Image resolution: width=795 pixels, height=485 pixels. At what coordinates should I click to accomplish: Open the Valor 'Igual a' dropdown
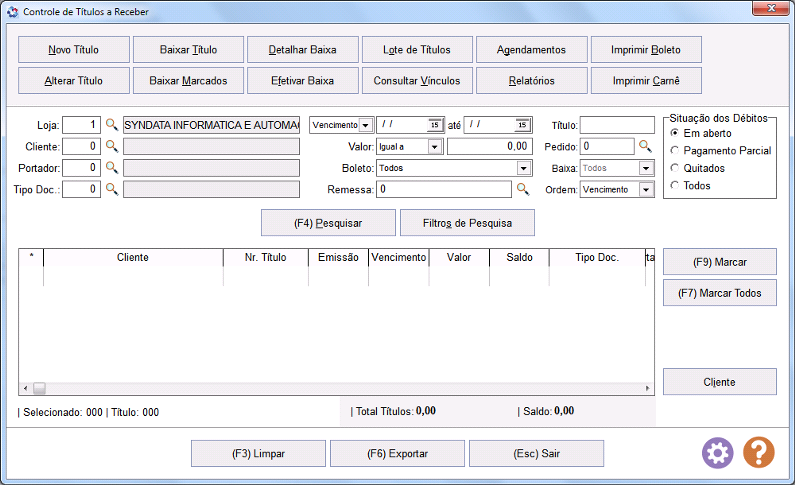pos(435,147)
